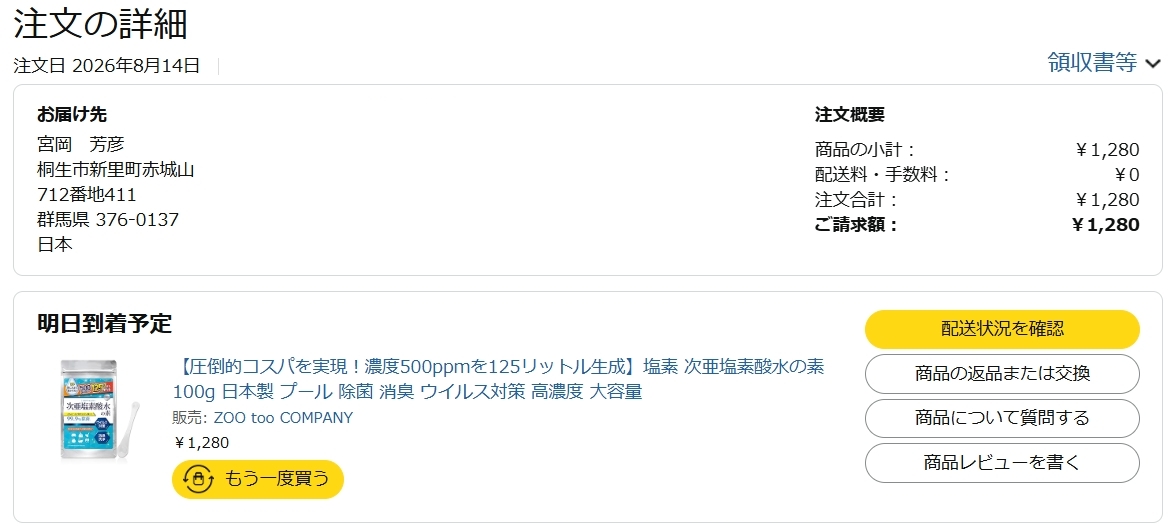Click the postal code line 群馬県 376-0137
Screen dimensions: 1176x531
pyautogui.click(x=108, y=220)
